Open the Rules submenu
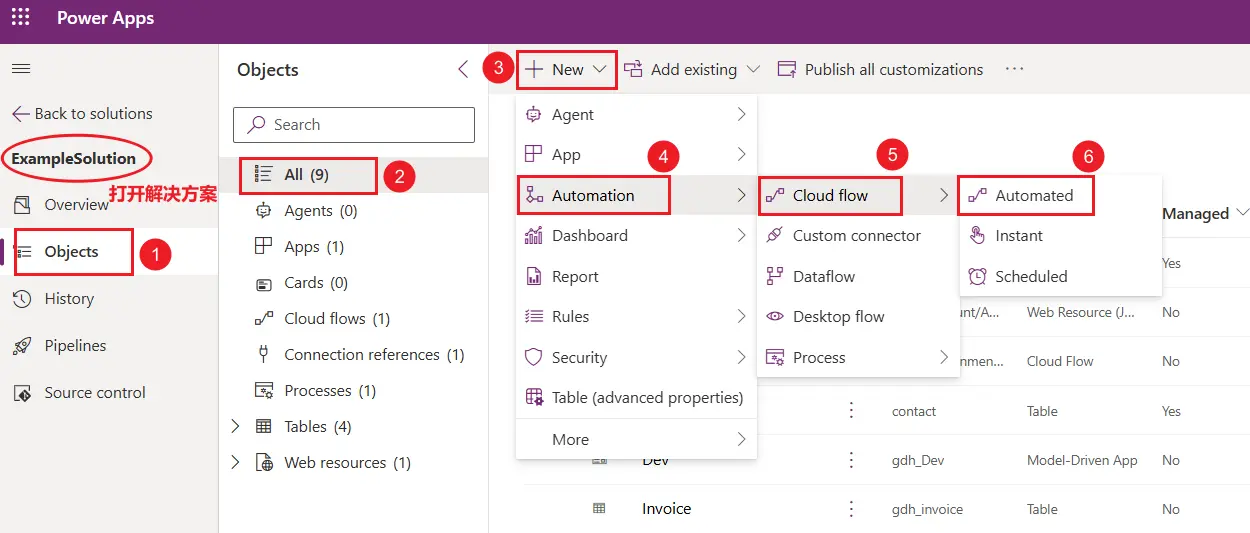Viewport: 1250px width, 533px height. tap(636, 317)
